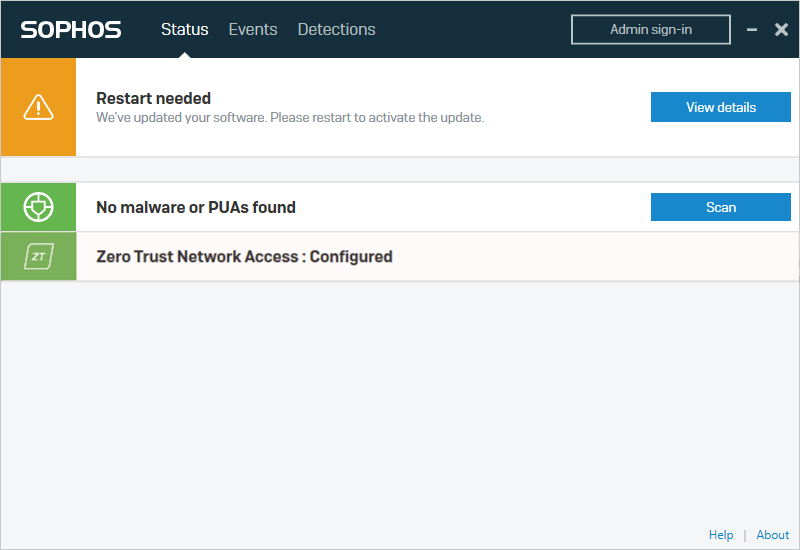The image size is (800, 550).
Task: Go to the Detections tab
Action: [x=336, y=29]
